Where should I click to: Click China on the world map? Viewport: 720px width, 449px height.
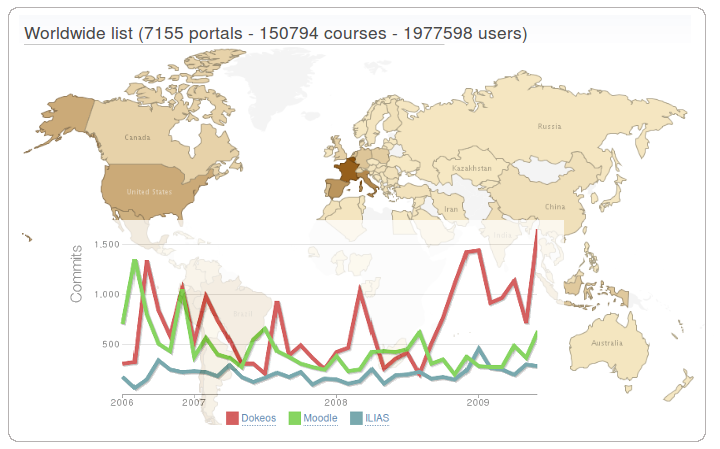click(x=553, y=205)
